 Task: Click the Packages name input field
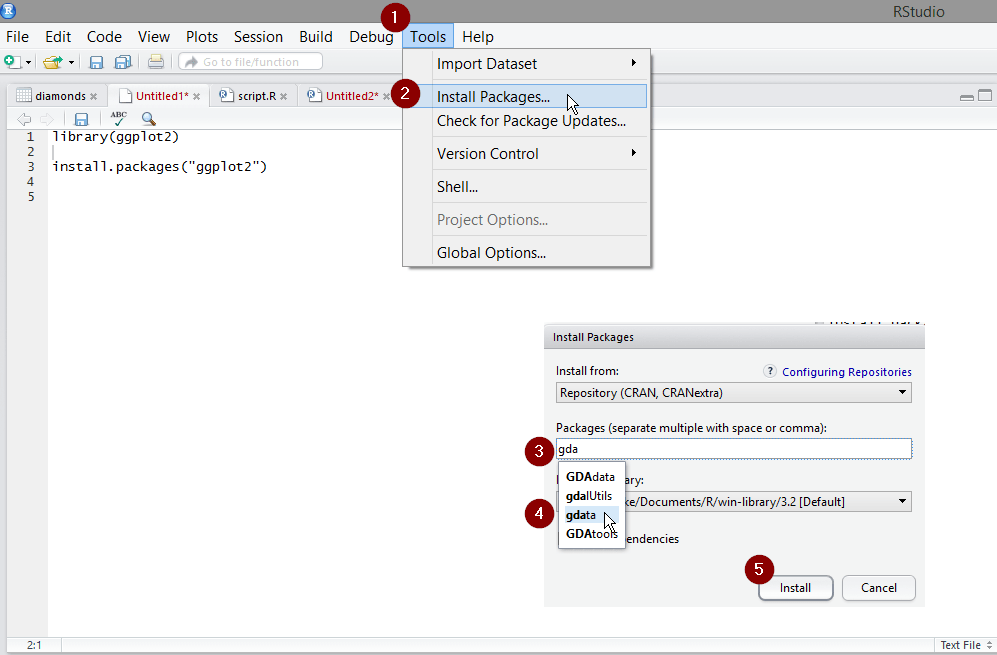pos(734,449)
